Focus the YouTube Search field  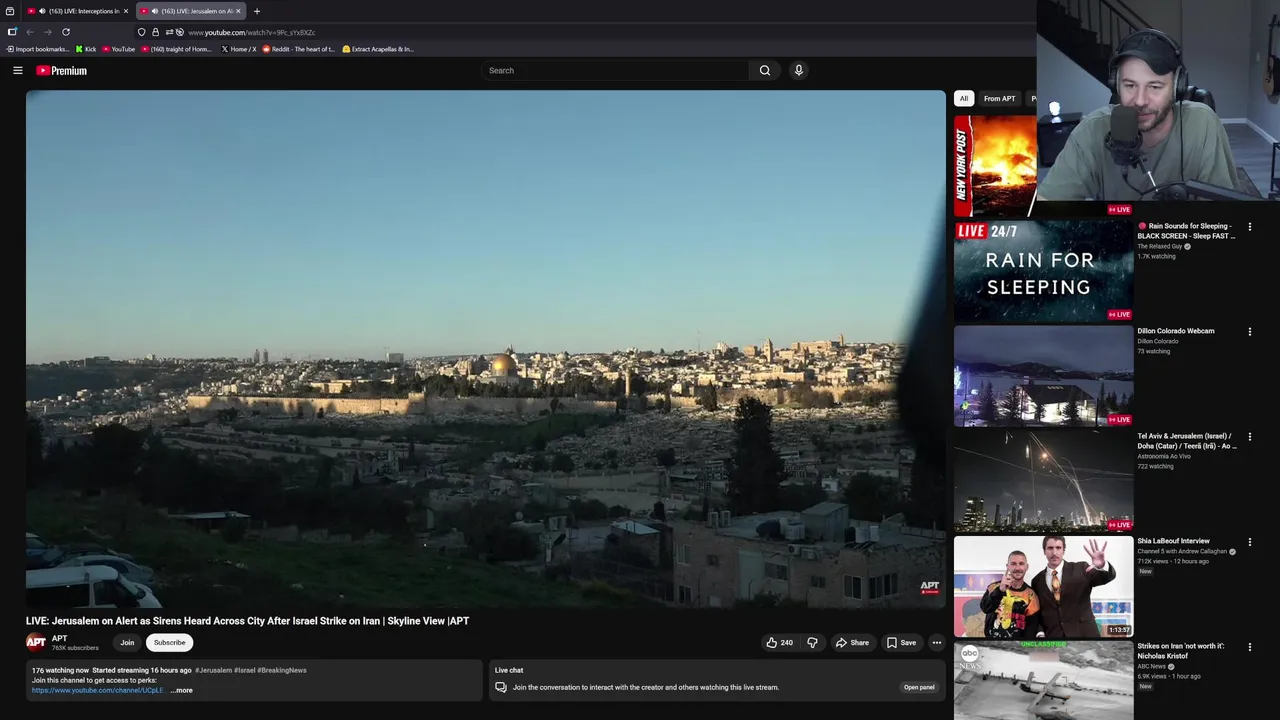click(x=615, y=70)
